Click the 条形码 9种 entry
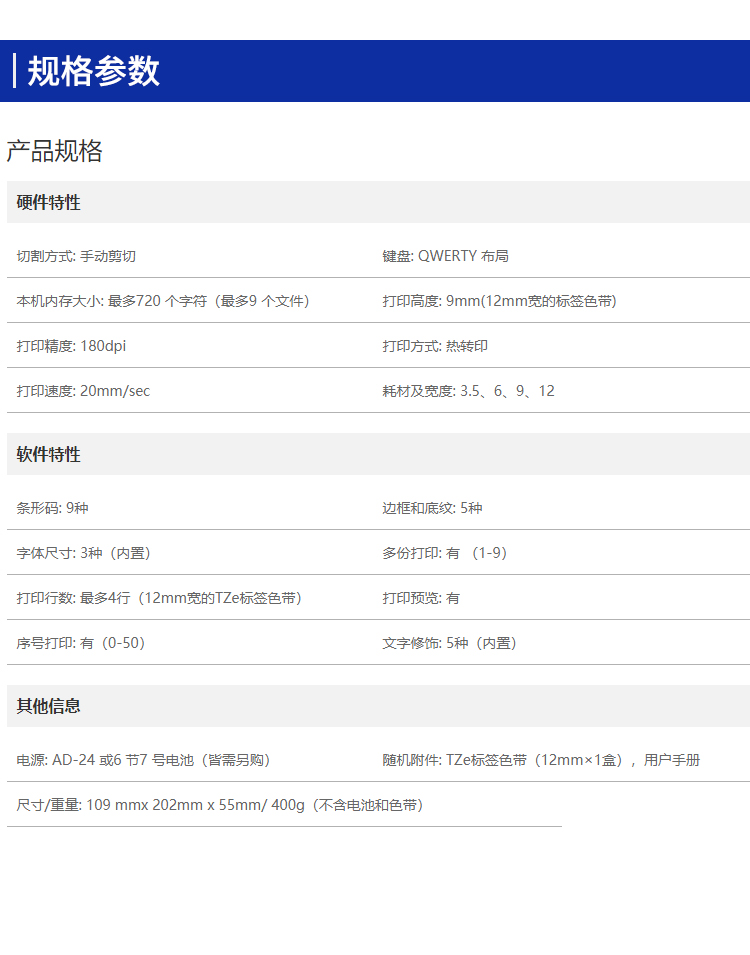Screen dimensions: 750x955 point(52,508)
